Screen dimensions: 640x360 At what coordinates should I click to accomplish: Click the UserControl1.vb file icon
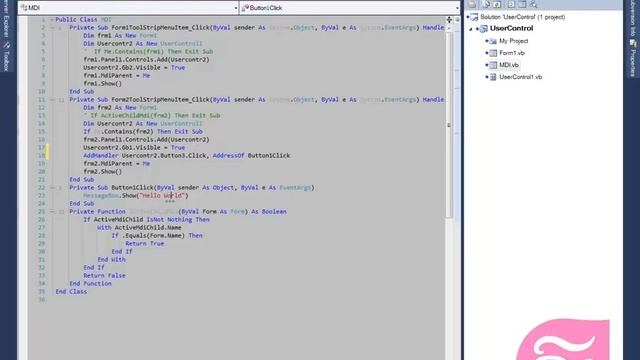493,77
